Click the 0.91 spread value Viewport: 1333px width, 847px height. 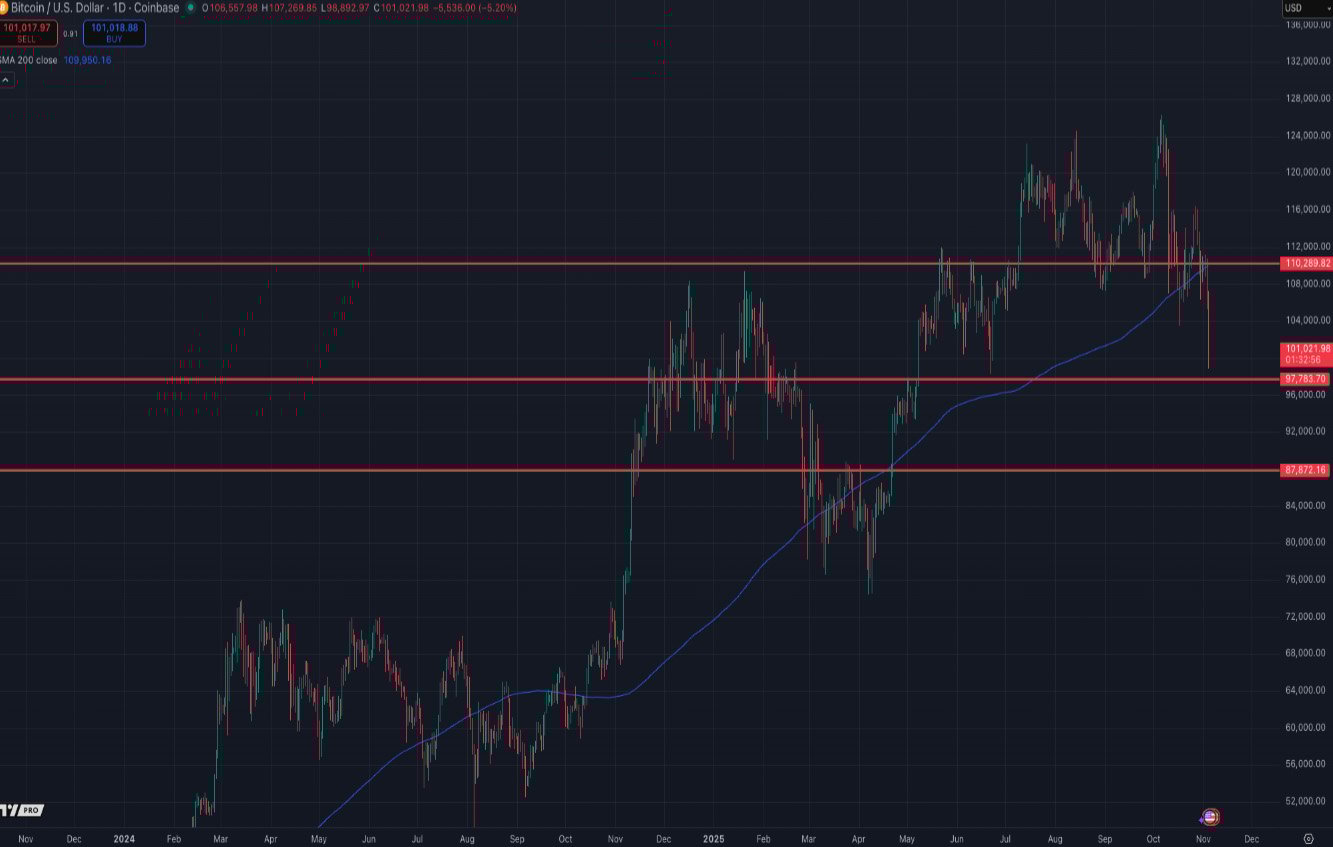click(x=70, y=34)
